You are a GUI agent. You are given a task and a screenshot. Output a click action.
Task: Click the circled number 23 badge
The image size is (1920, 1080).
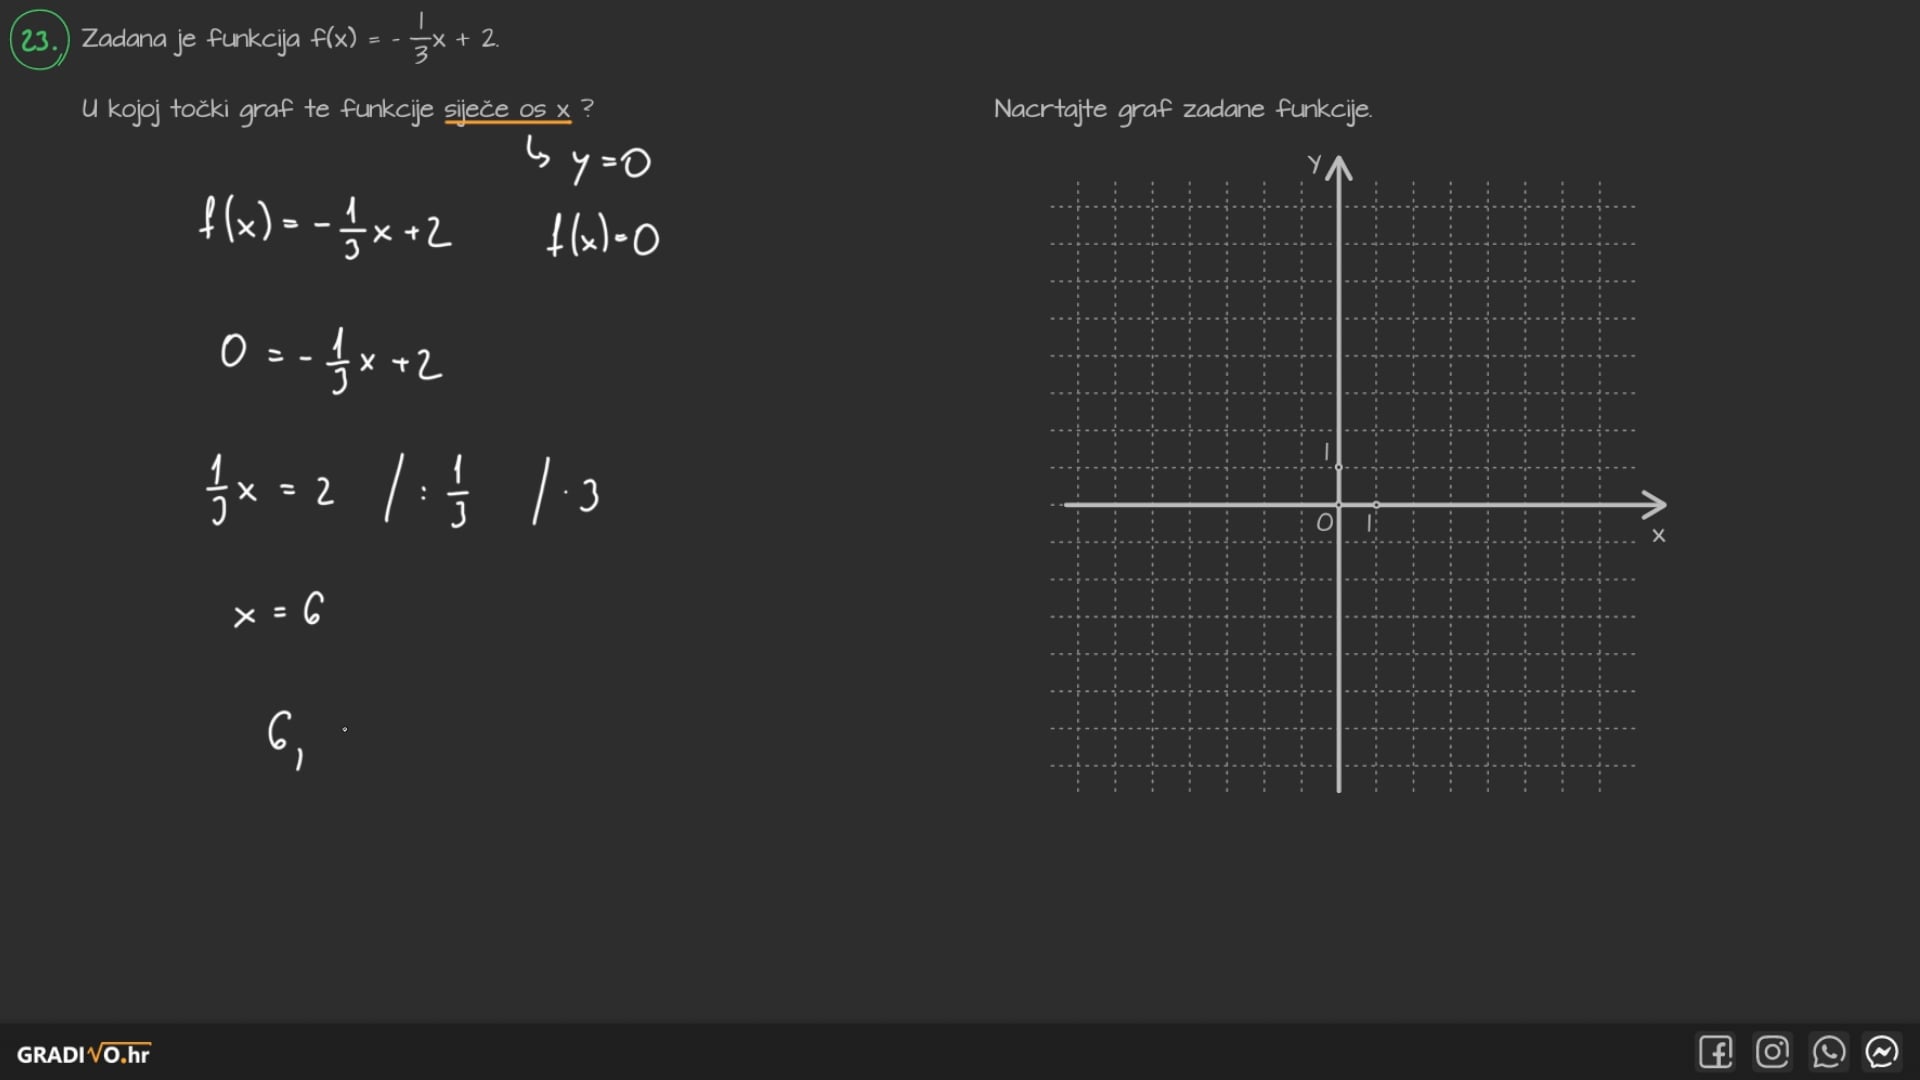39,40
